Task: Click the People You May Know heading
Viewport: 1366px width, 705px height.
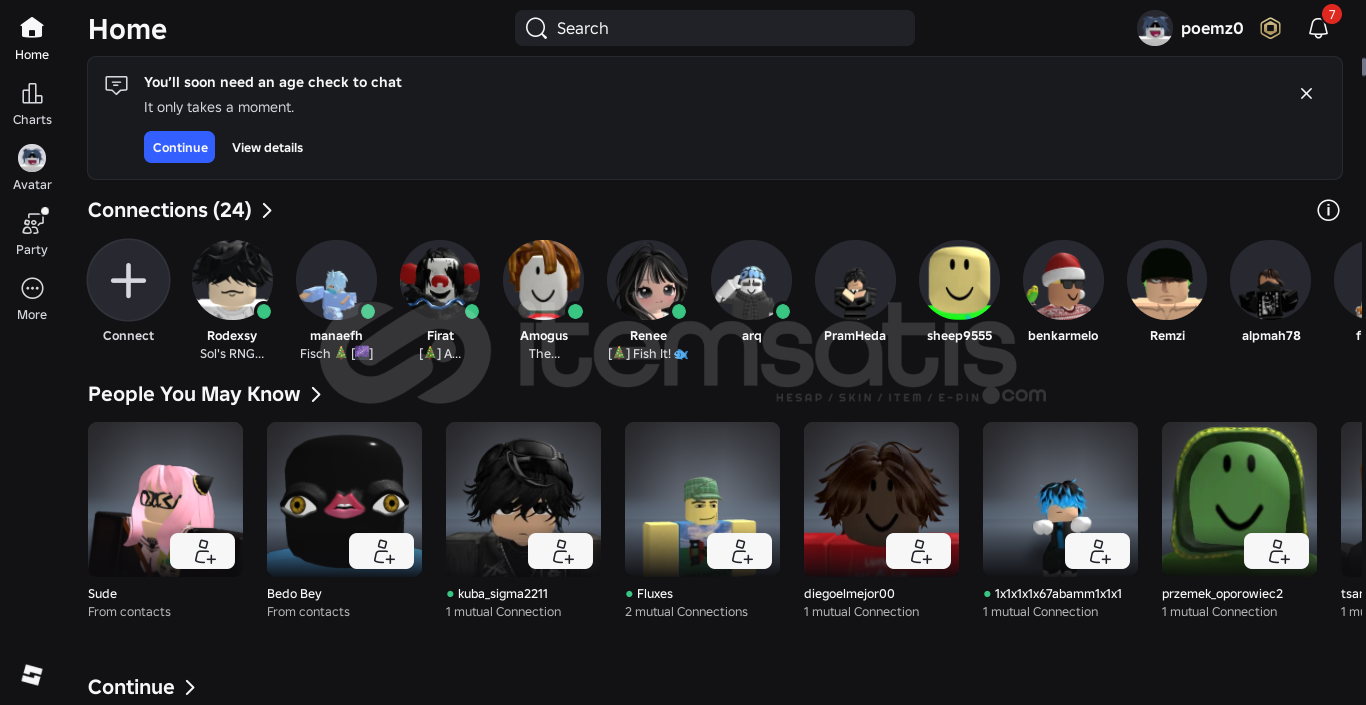Action: [194, 394]
